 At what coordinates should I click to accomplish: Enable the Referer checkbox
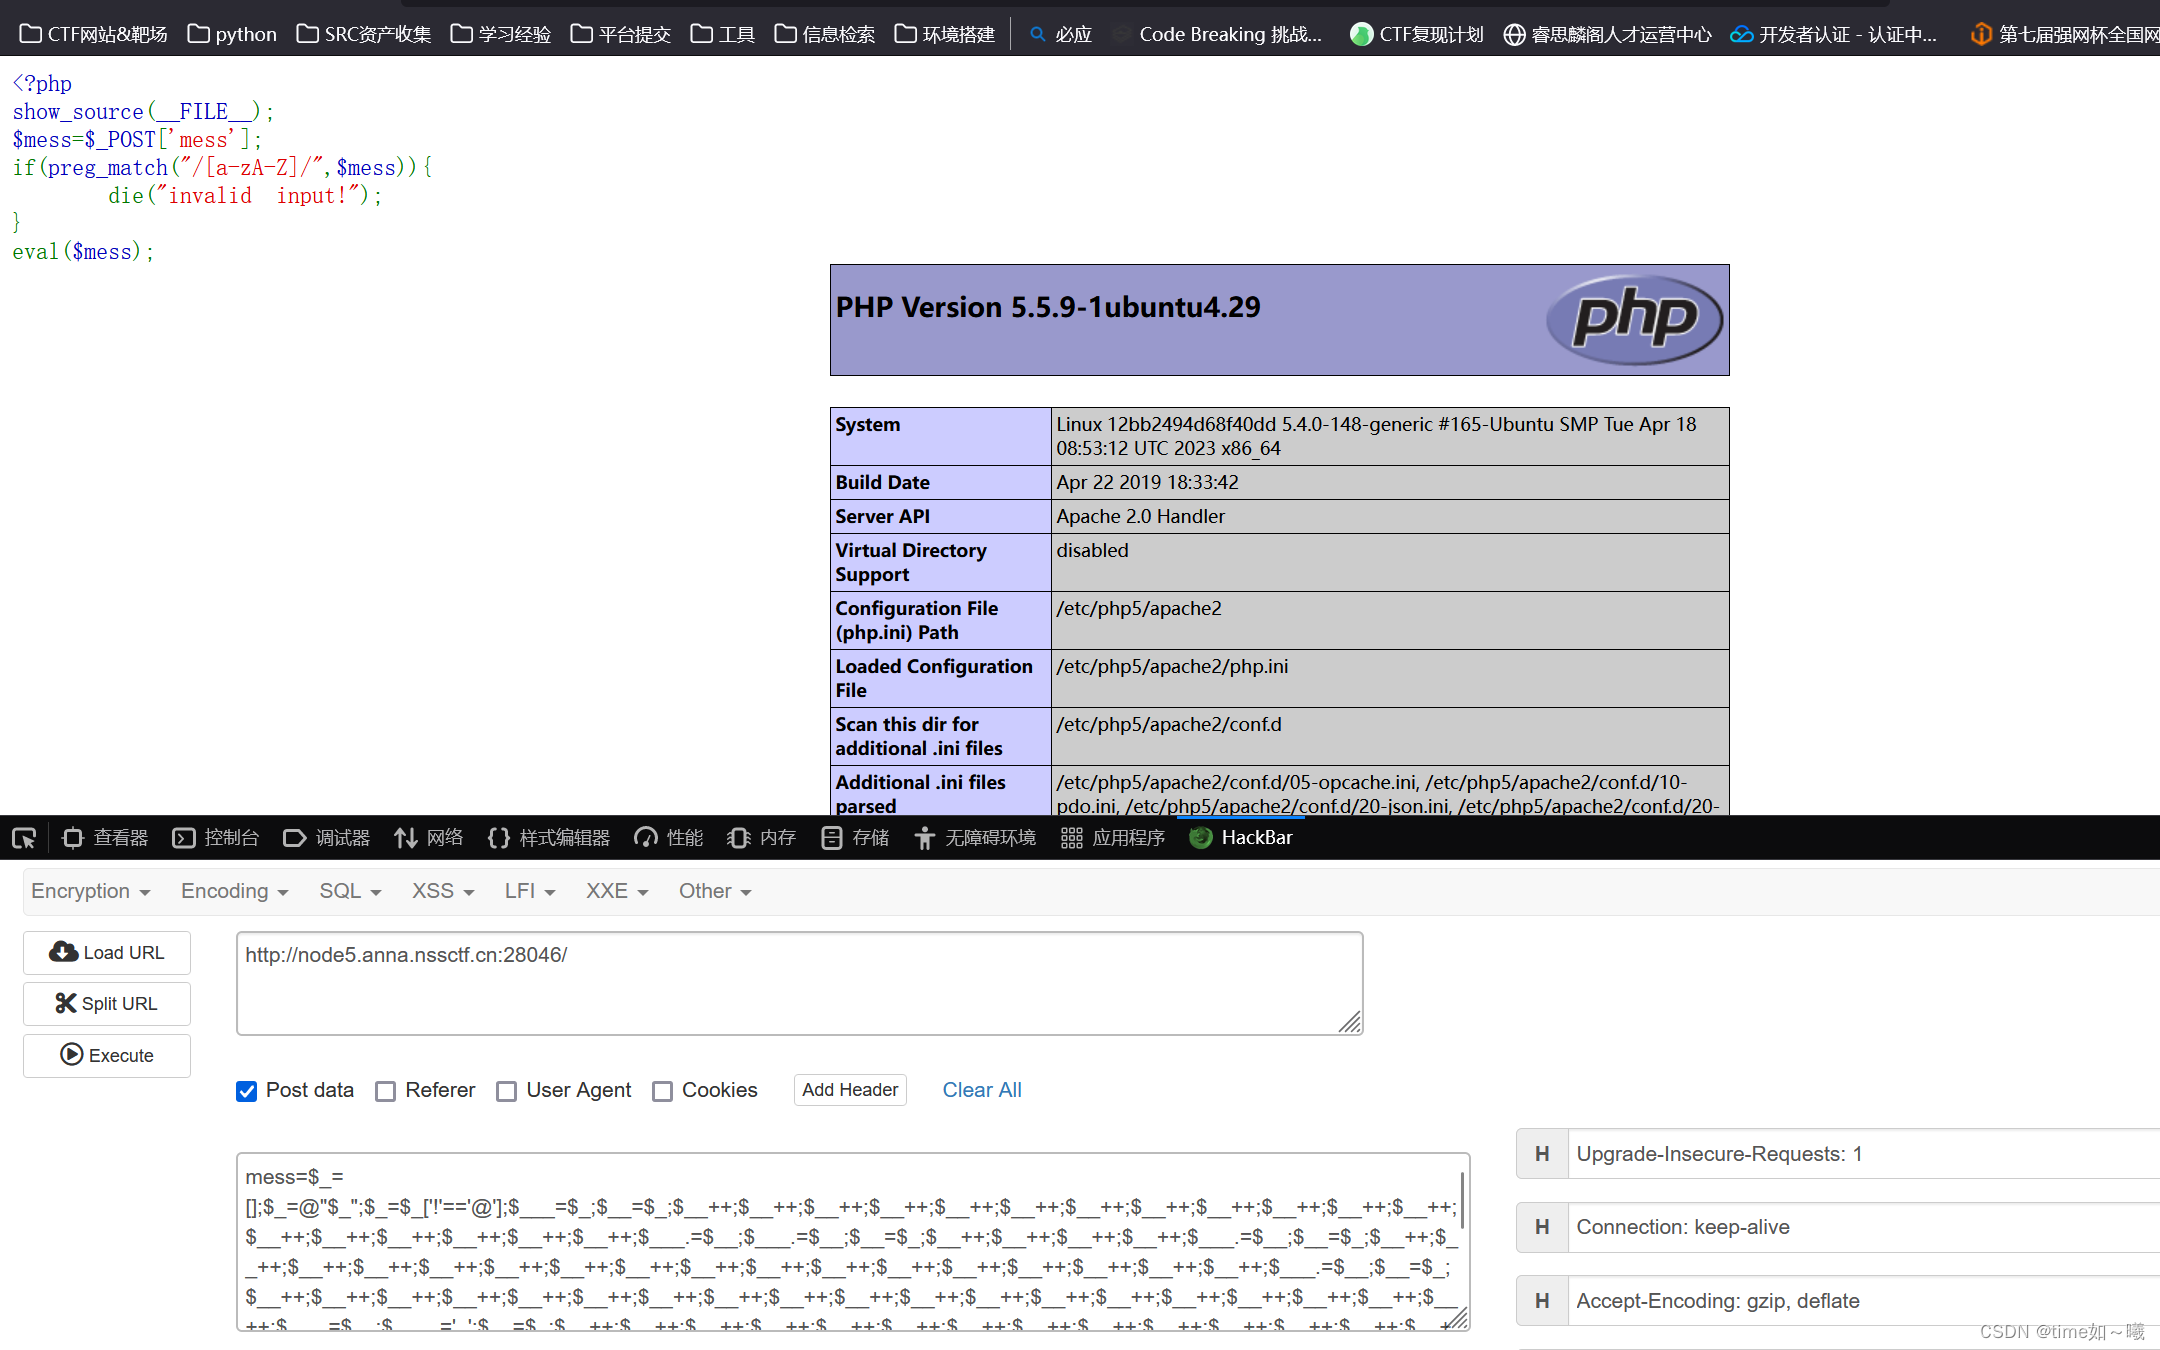(x=386, y=1091)
